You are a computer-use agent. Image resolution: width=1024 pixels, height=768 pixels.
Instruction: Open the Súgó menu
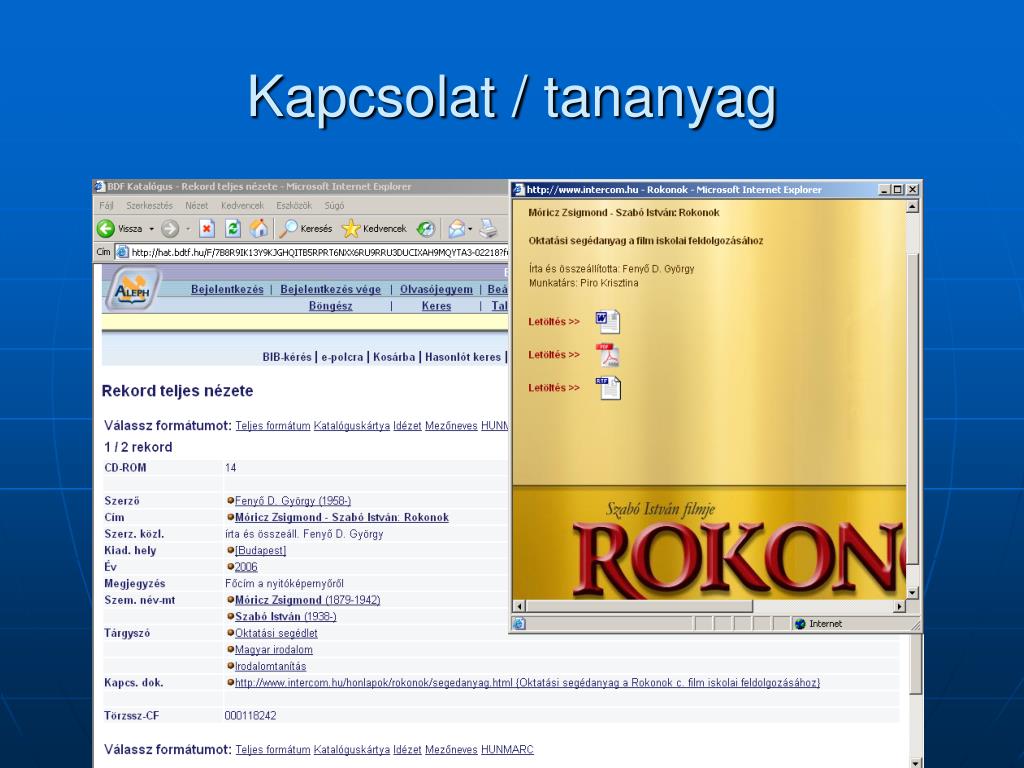tap(334, 205)
